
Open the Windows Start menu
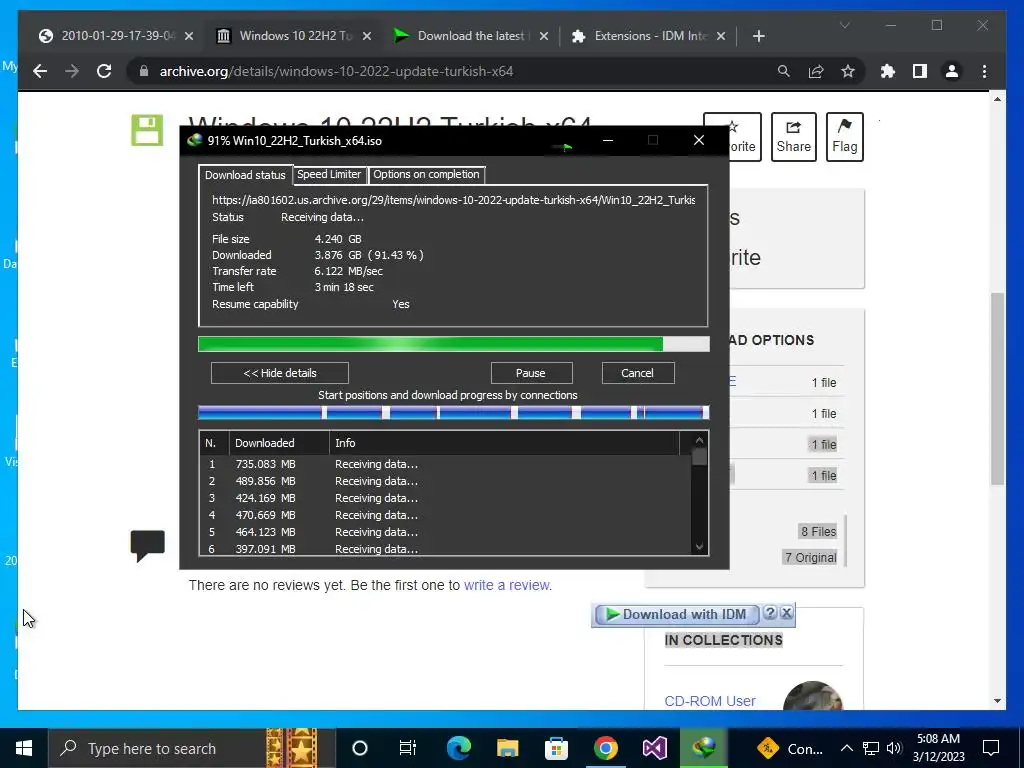click(x=24, y=748)
